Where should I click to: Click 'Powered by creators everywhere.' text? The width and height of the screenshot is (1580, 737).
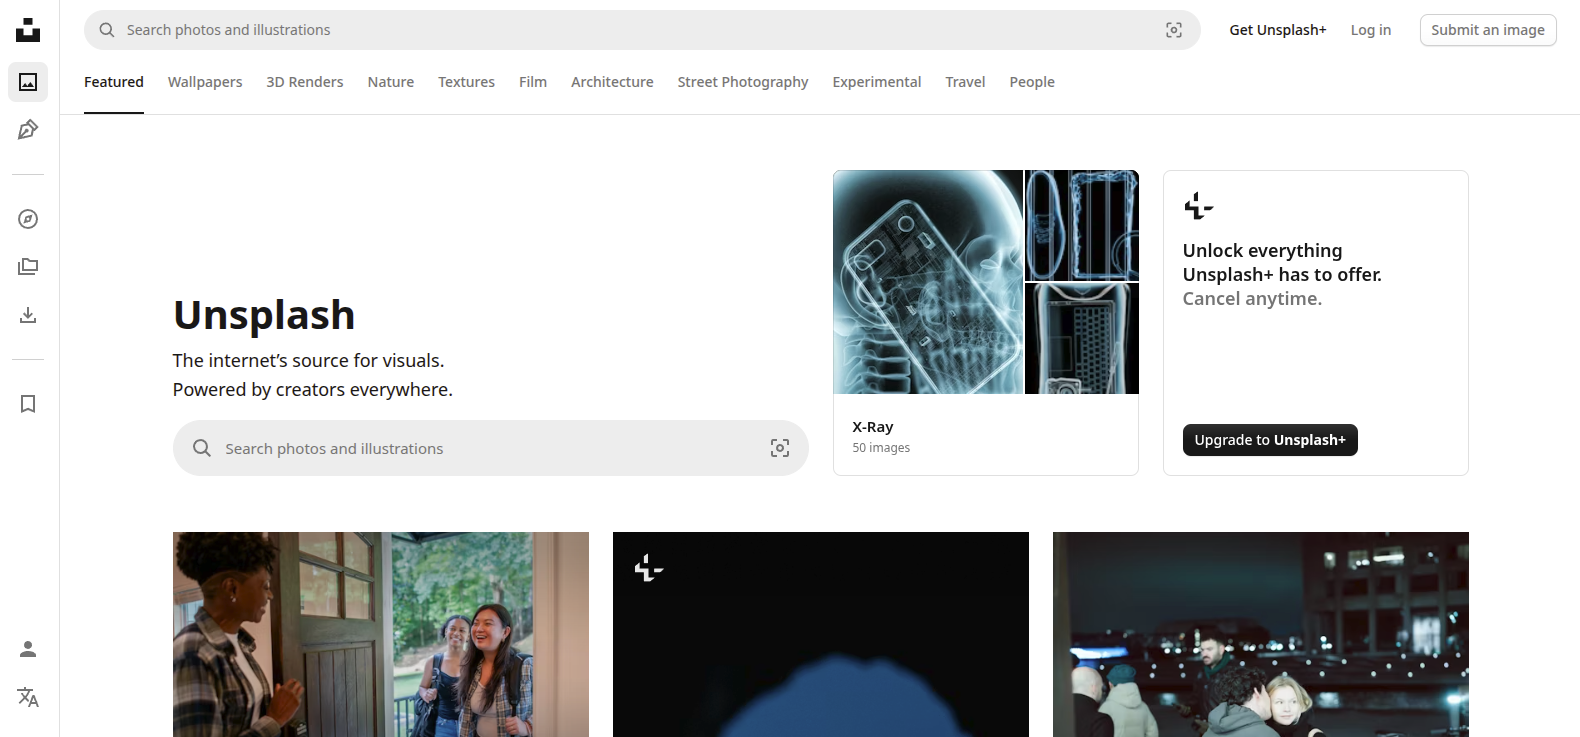(x=313, y=389)
